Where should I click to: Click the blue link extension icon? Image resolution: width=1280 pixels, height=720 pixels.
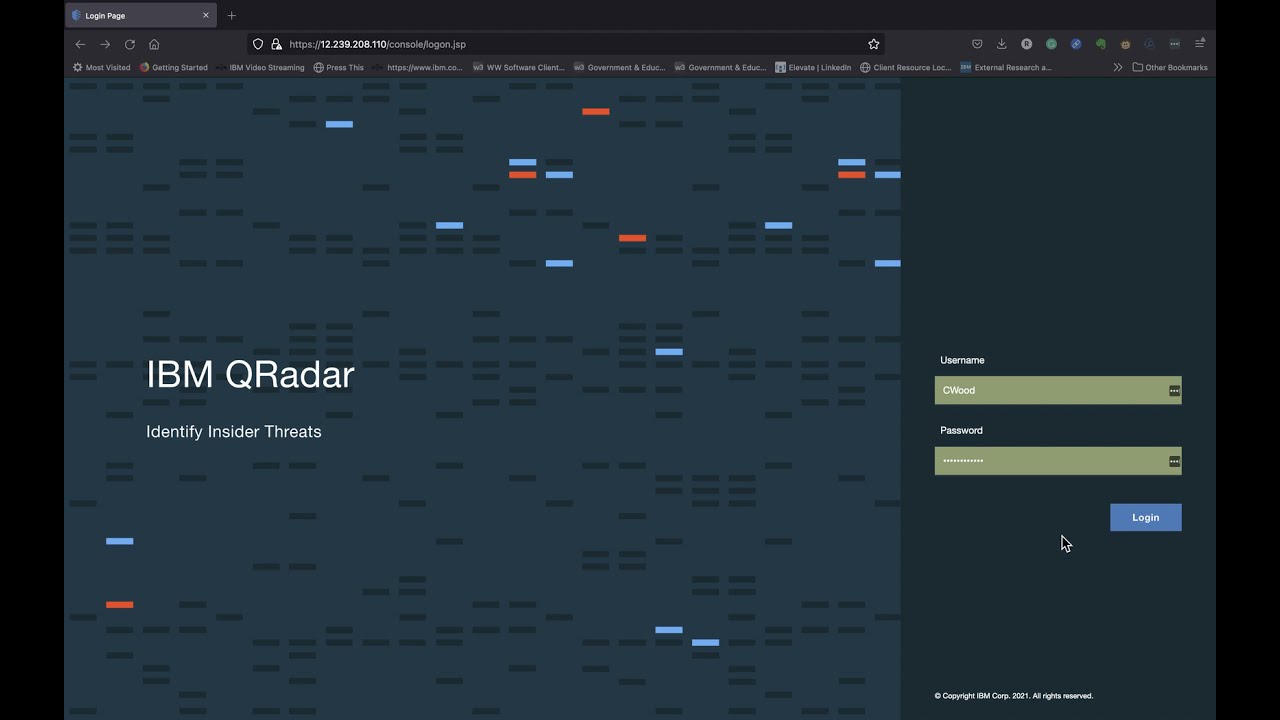(1076, 44)
